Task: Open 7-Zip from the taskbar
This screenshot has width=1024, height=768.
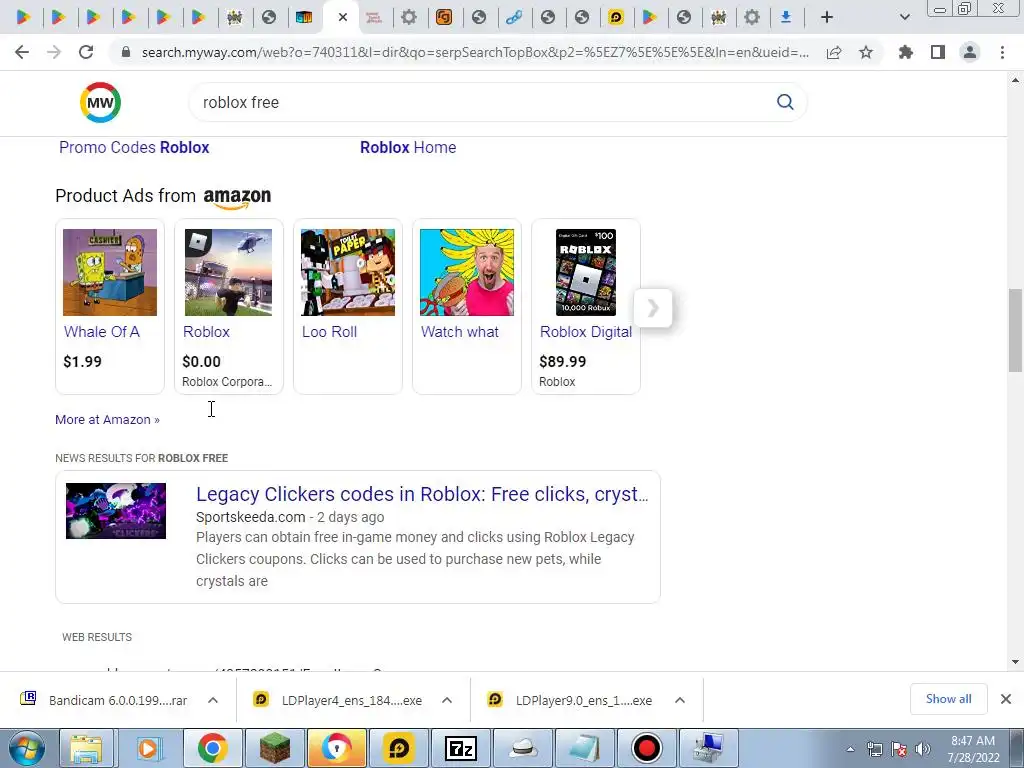Action: pos(460,748)
